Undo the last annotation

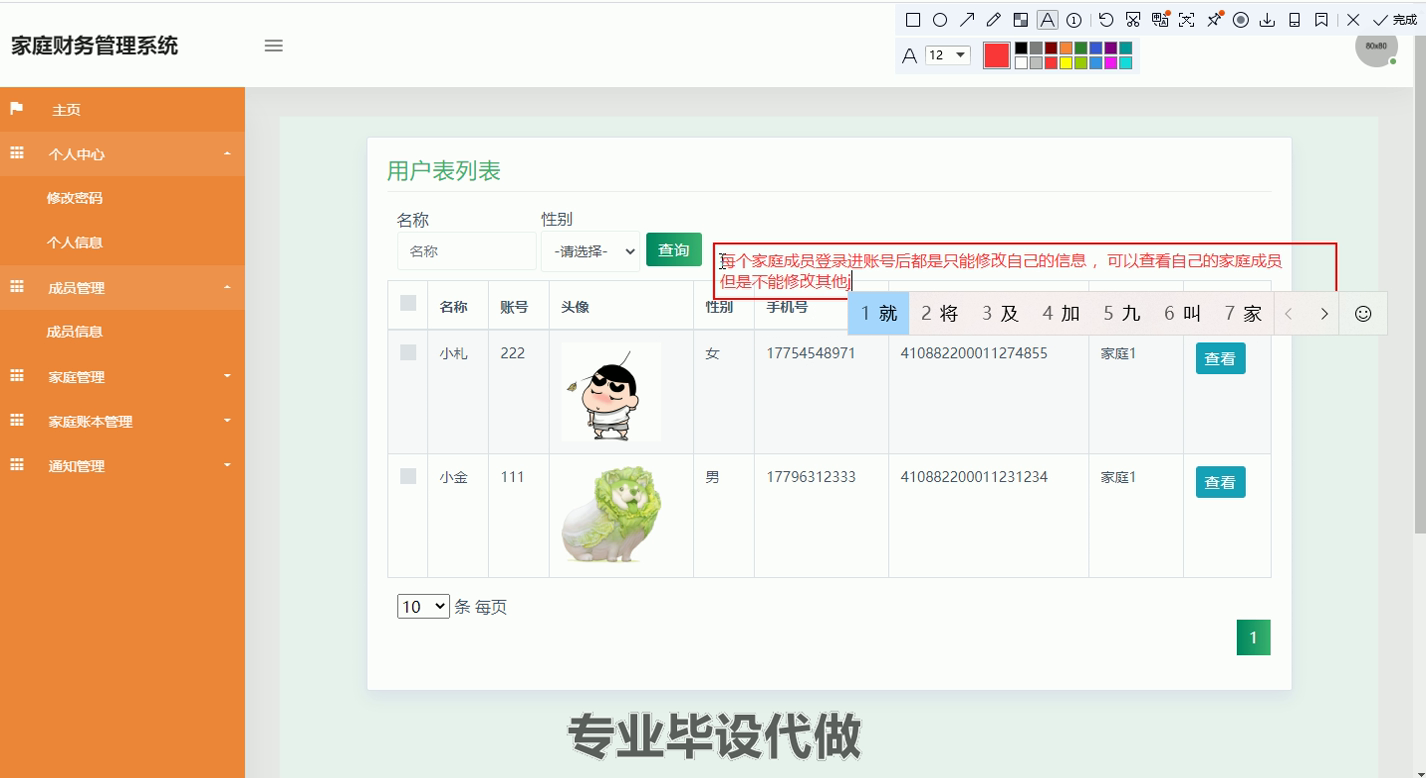coord(1106,20)
